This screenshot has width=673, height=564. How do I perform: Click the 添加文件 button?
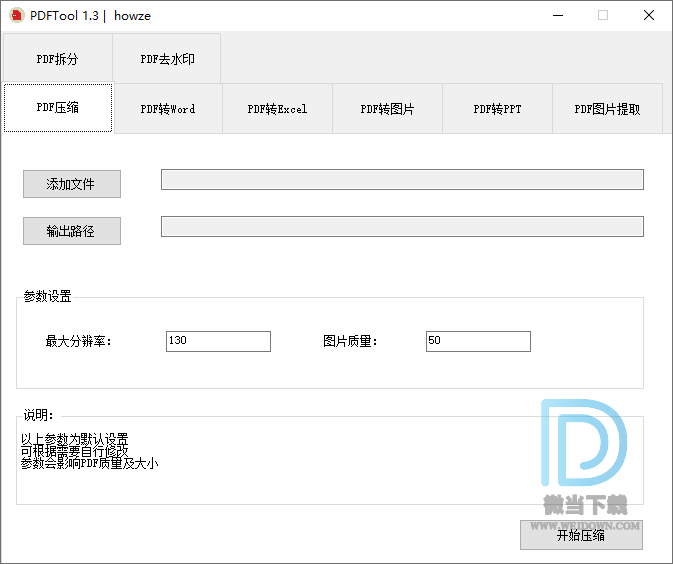pos(72,184)
